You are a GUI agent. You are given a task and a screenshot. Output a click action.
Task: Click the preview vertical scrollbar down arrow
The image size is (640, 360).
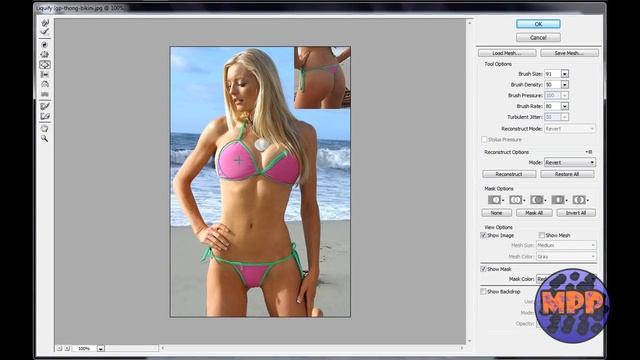tap(469, 341)
